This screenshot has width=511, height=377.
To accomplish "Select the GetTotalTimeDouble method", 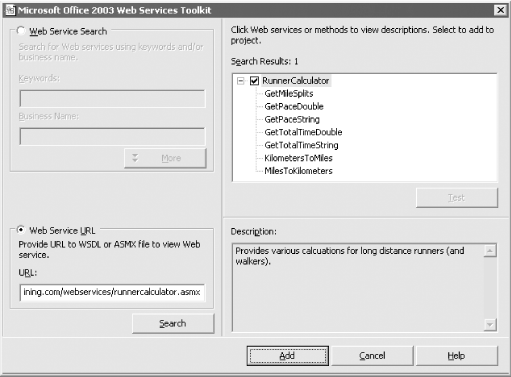I will [303, 132].
